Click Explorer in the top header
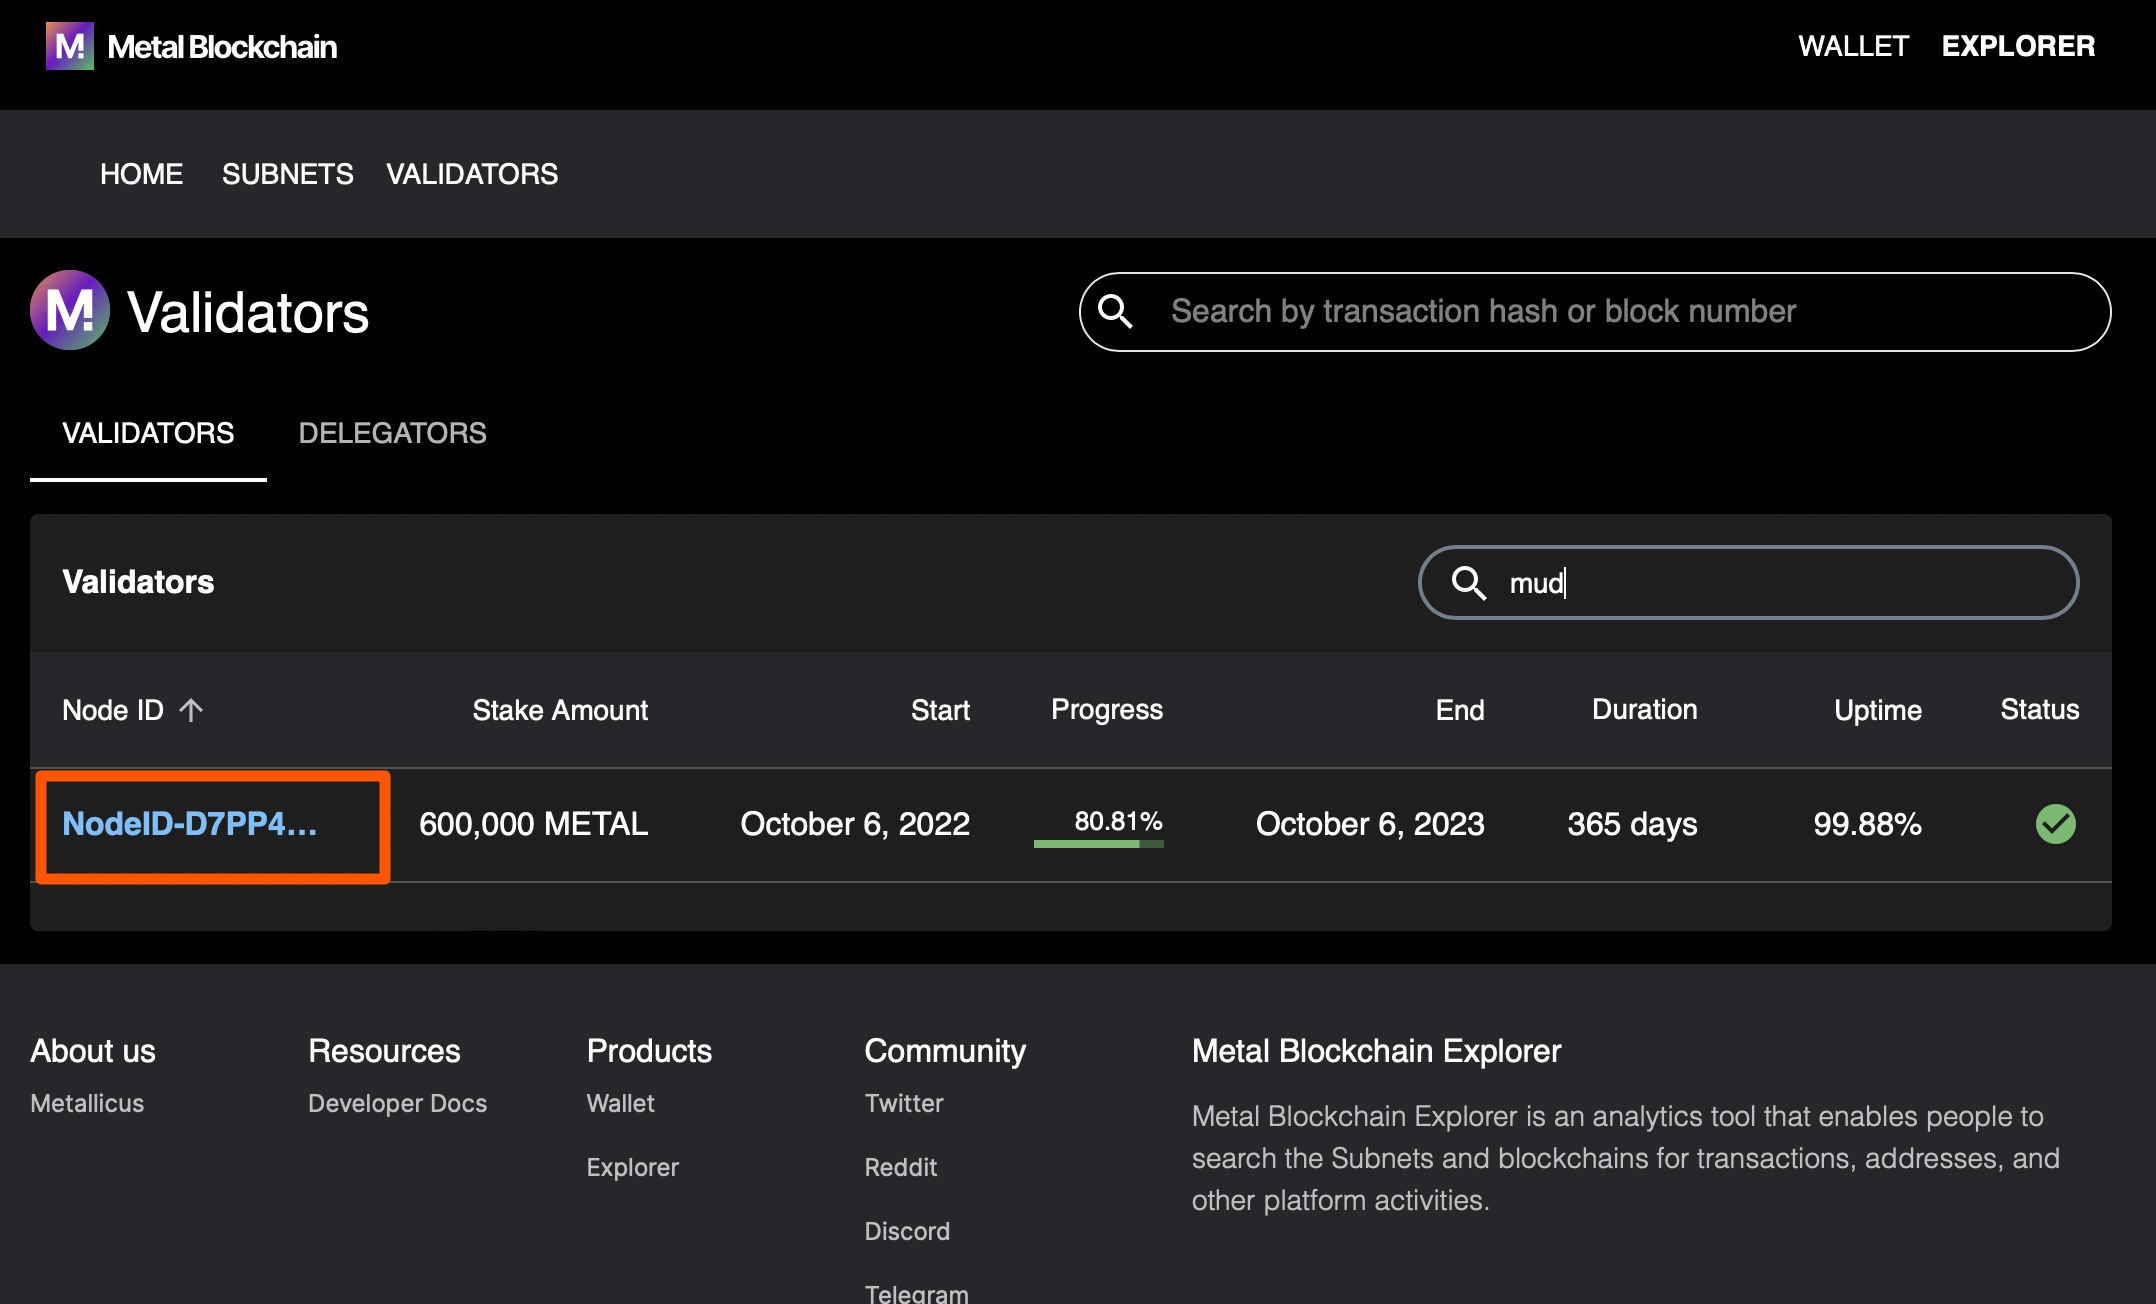 (2017, 46)
